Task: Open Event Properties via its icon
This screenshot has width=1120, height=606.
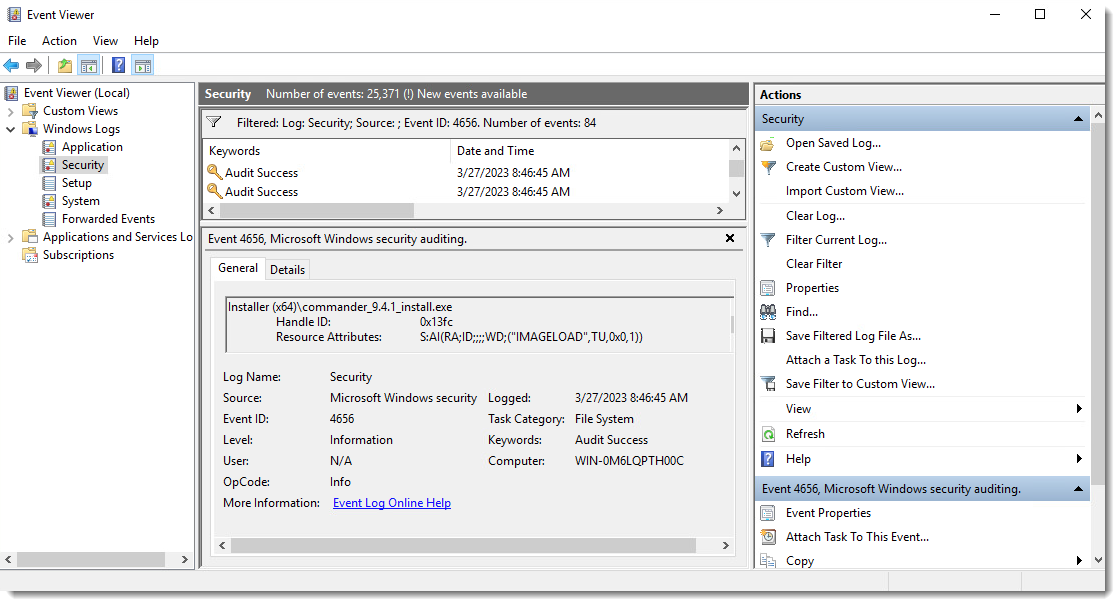Action: click(x=767, y=512)
